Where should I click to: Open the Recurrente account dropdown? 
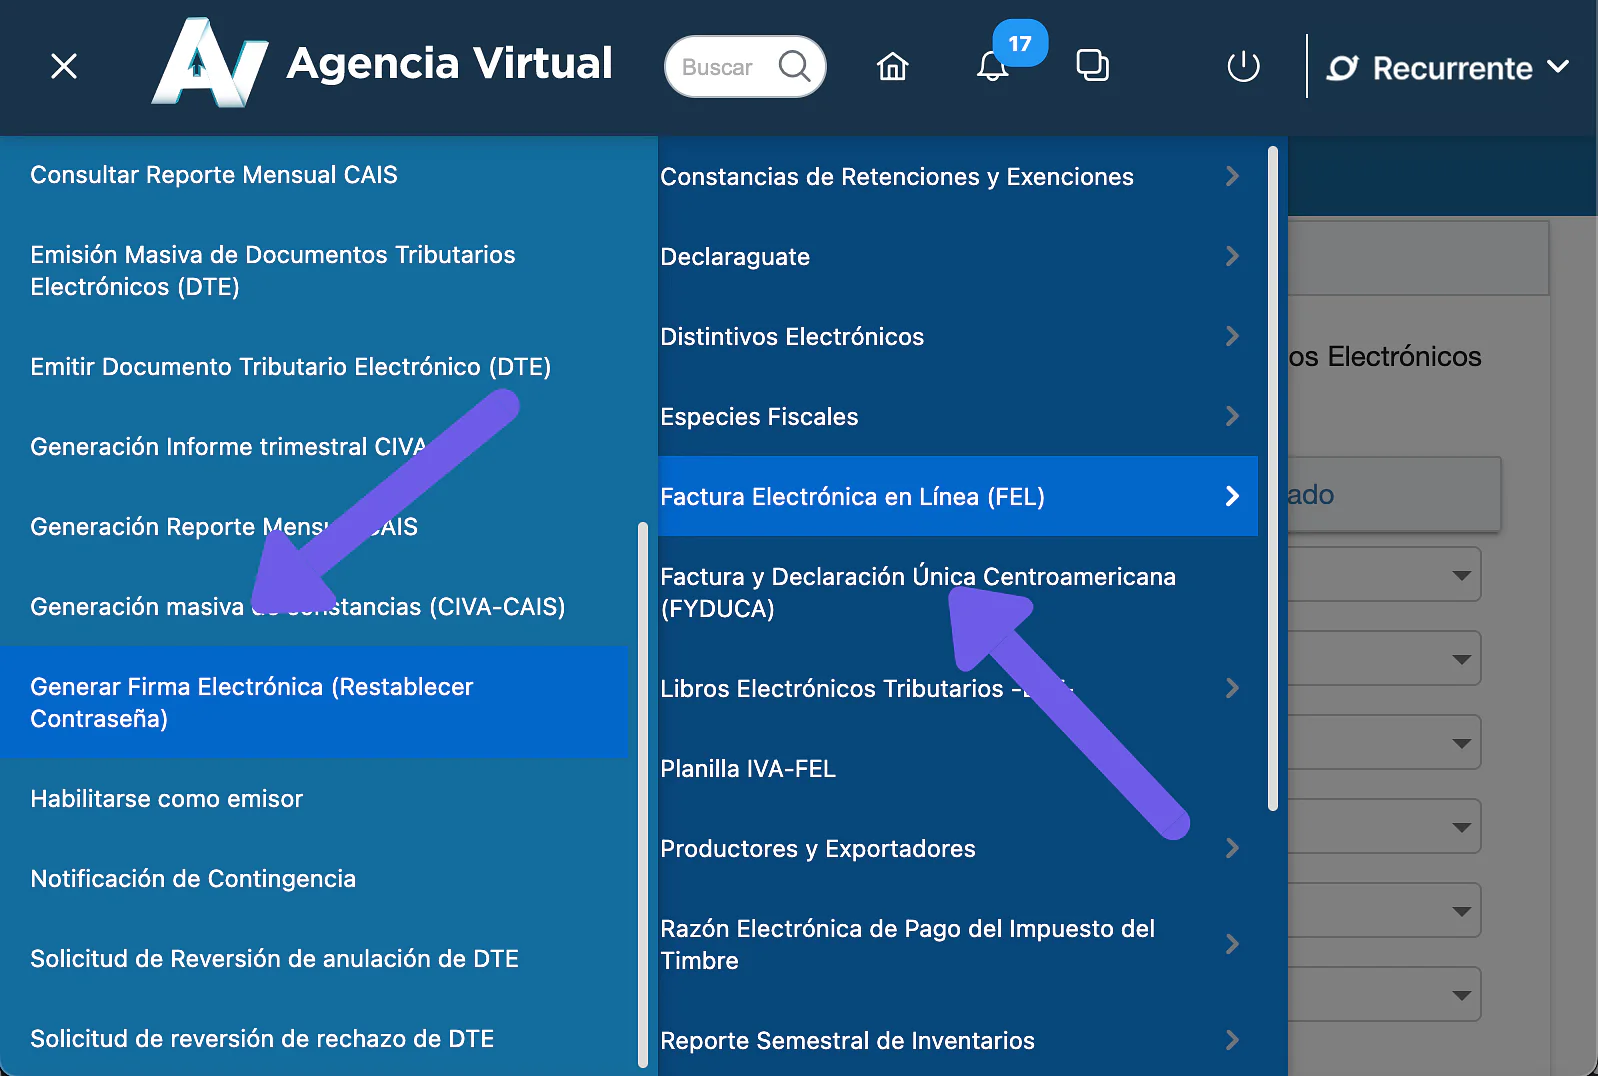click(1448, 68)
